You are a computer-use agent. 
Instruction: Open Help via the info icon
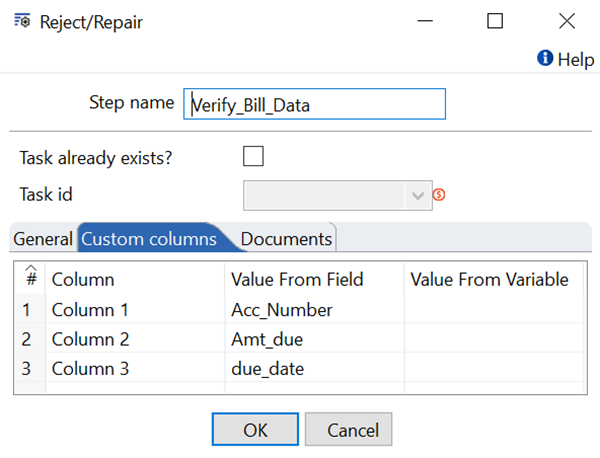[545, 58]
